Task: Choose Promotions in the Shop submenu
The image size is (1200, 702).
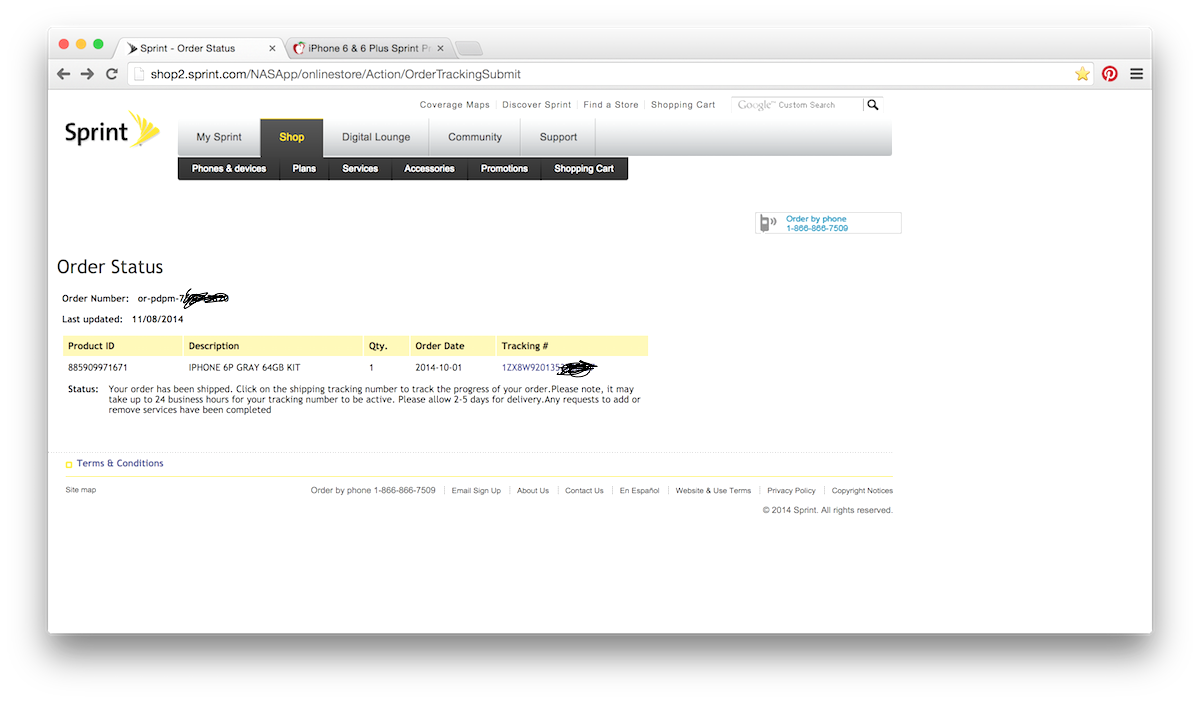Action: pos(504,169)
